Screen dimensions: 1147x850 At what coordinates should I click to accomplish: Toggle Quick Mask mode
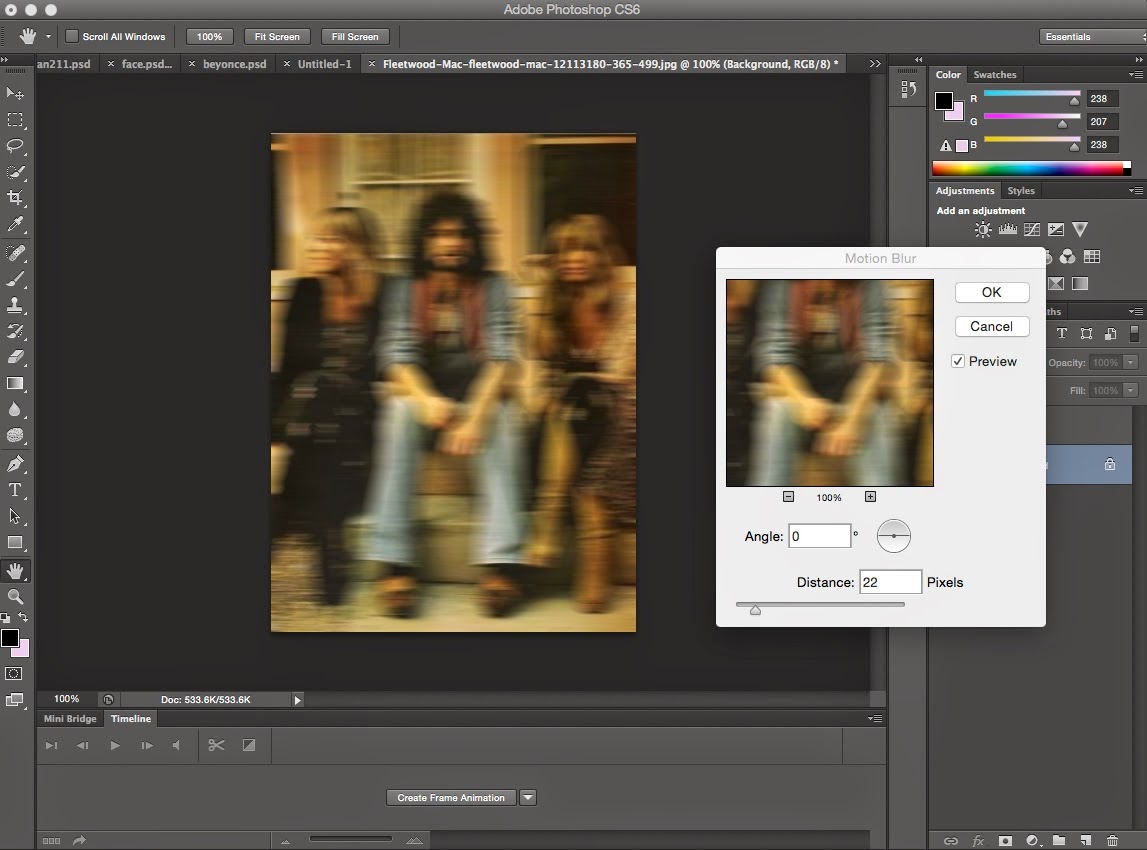click(14, 674)
